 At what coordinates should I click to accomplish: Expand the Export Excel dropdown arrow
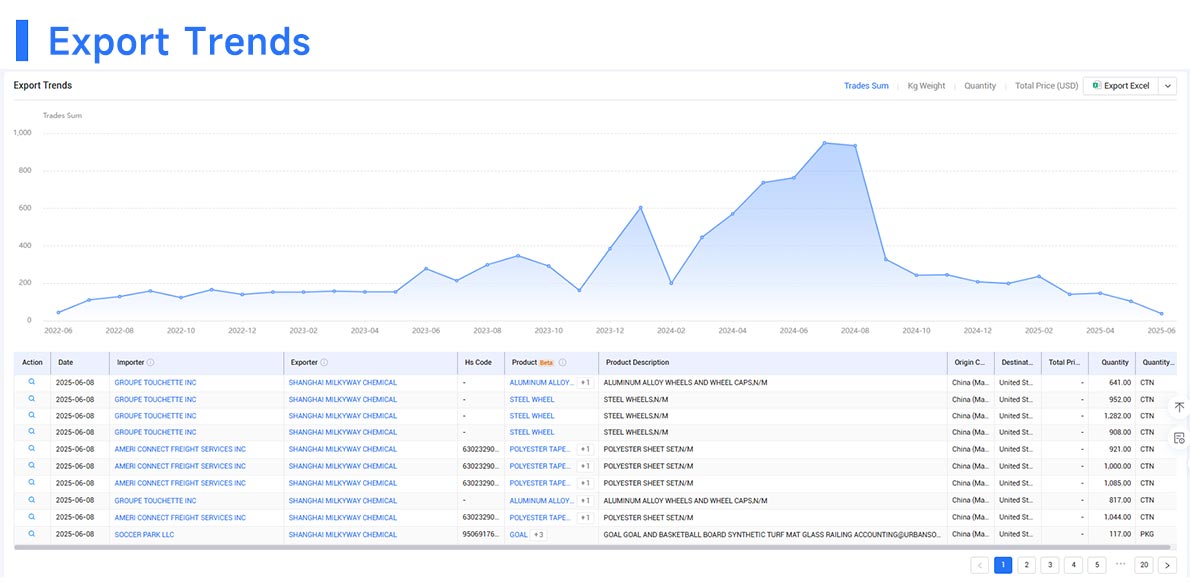1167,86
